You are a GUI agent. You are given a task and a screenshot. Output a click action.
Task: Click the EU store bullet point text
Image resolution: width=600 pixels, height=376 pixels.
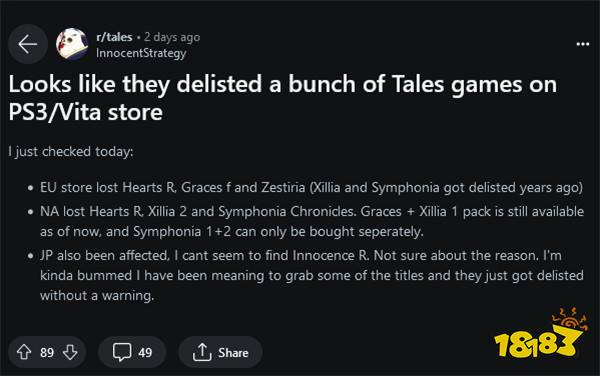[311, 187]
